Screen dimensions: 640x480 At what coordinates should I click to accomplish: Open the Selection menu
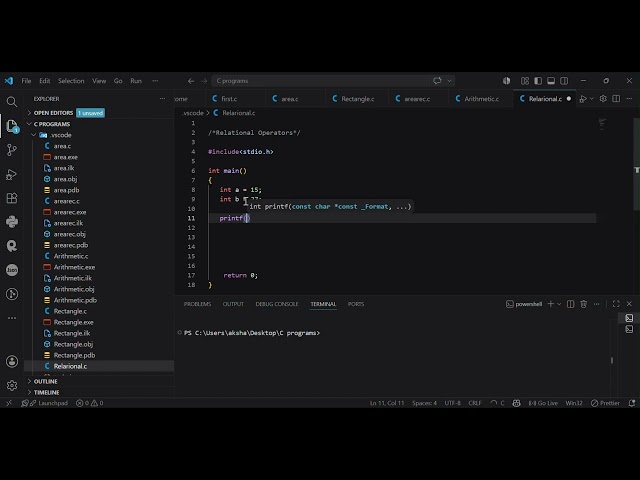click(71, 81)
